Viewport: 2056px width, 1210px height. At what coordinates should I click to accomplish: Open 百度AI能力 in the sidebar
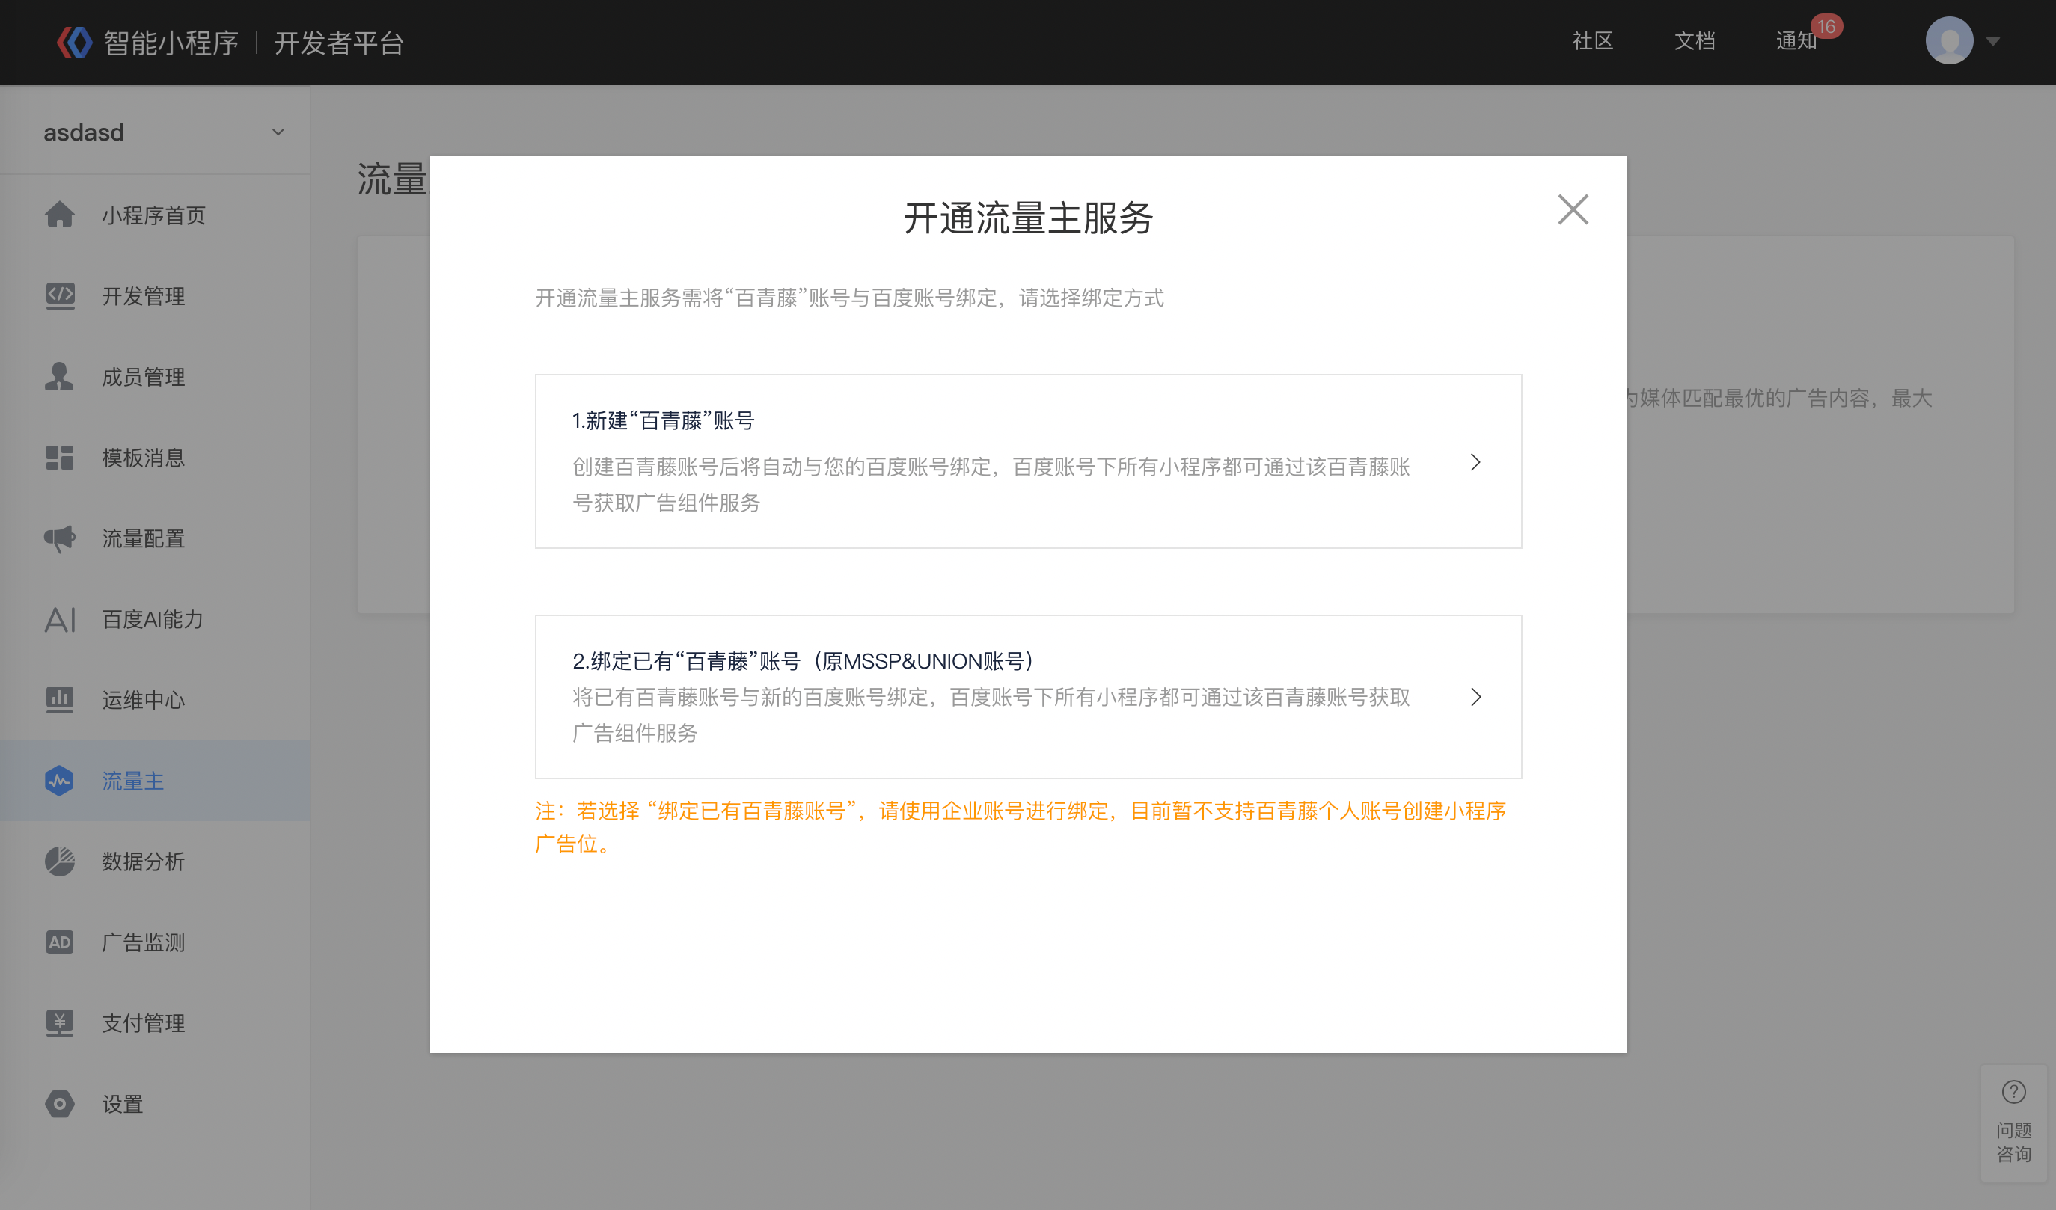(155, 620)
